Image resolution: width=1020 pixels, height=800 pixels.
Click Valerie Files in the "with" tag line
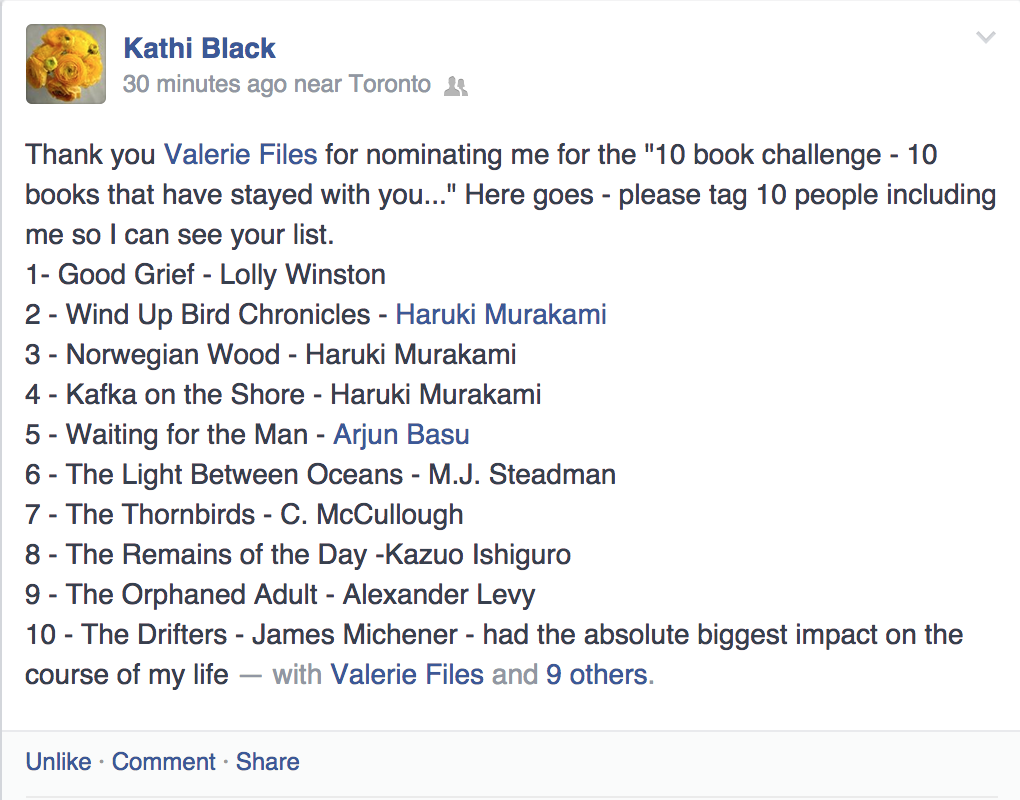pyautogui.click(x=407, y=675)
